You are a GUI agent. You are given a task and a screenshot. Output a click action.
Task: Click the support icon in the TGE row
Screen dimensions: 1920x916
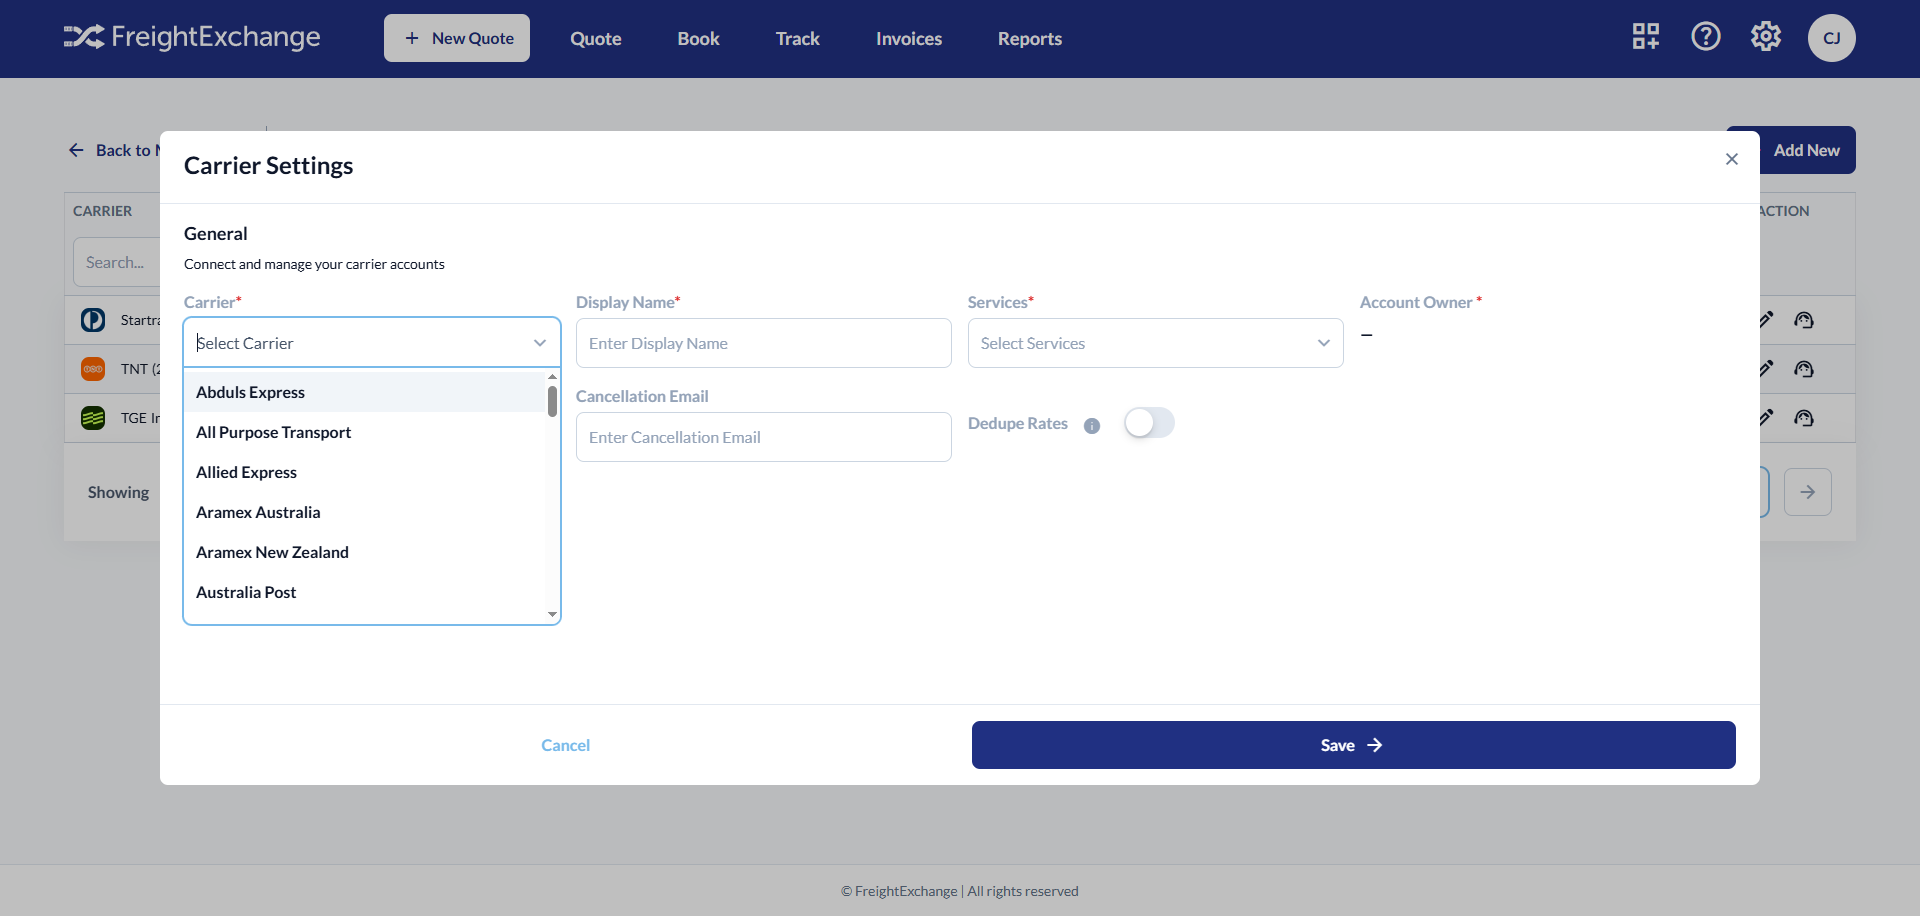coord(1804,418)
